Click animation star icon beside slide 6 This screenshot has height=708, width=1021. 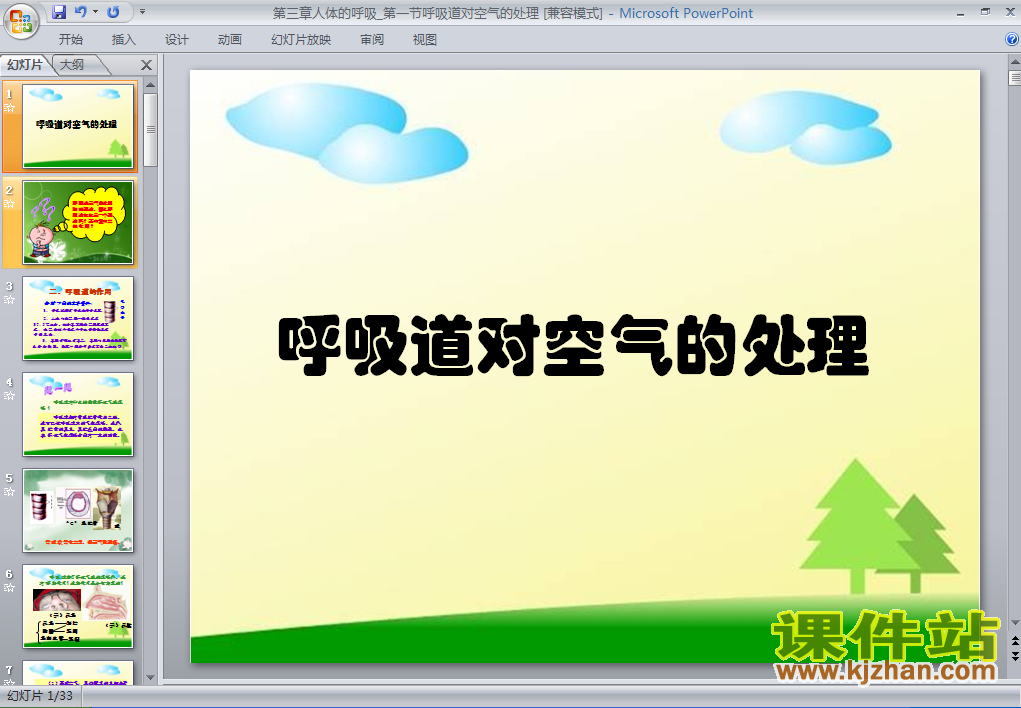coord(9,588)
